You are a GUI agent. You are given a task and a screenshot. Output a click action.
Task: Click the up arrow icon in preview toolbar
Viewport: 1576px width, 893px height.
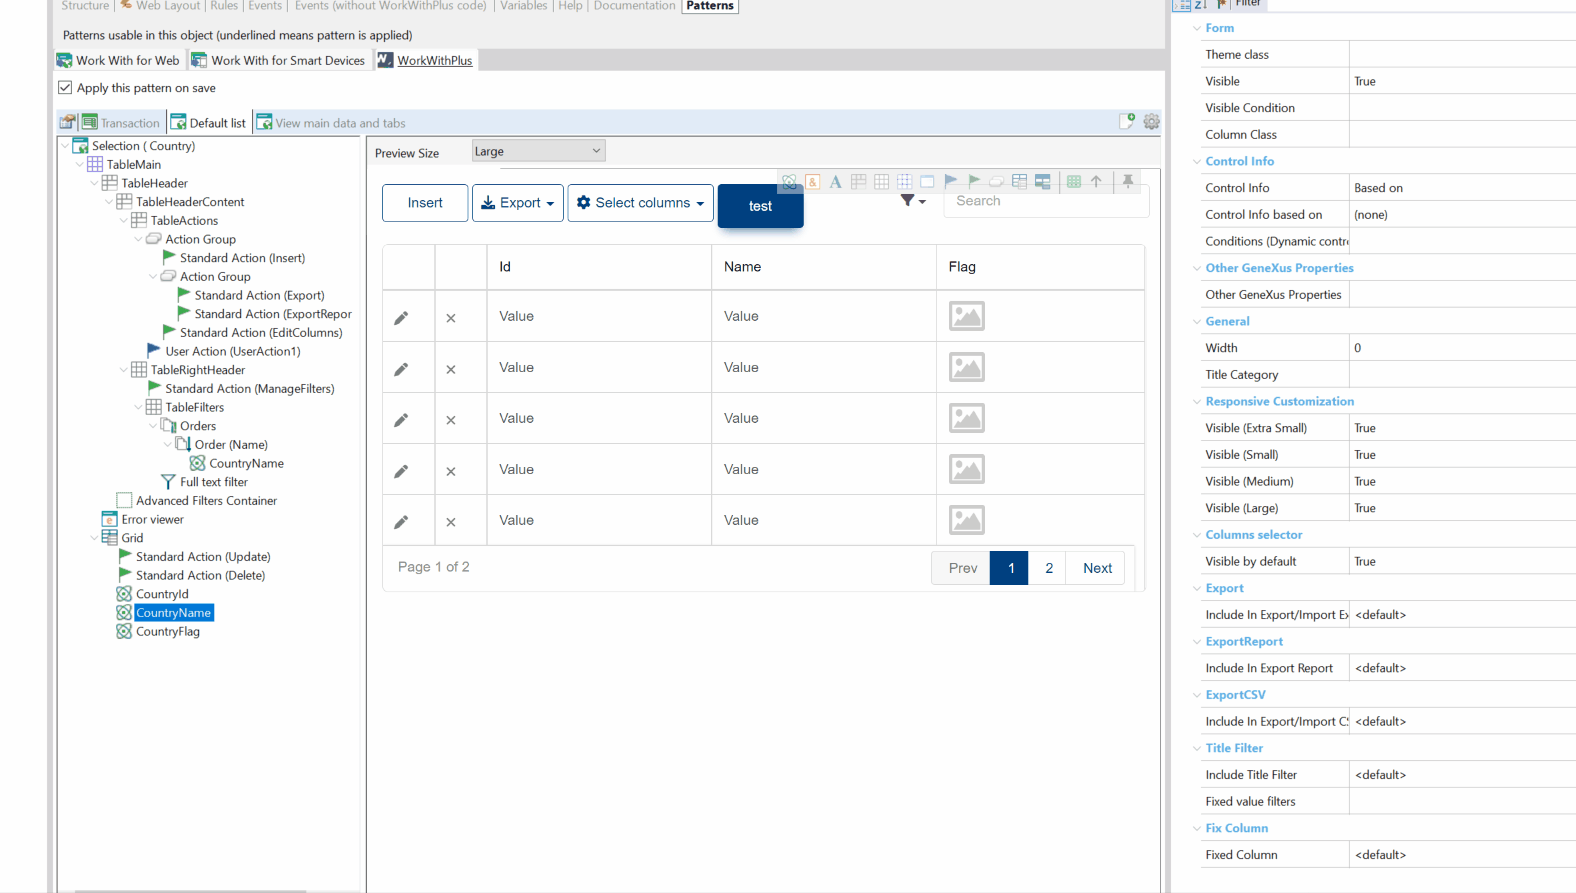pos(1096,181)
